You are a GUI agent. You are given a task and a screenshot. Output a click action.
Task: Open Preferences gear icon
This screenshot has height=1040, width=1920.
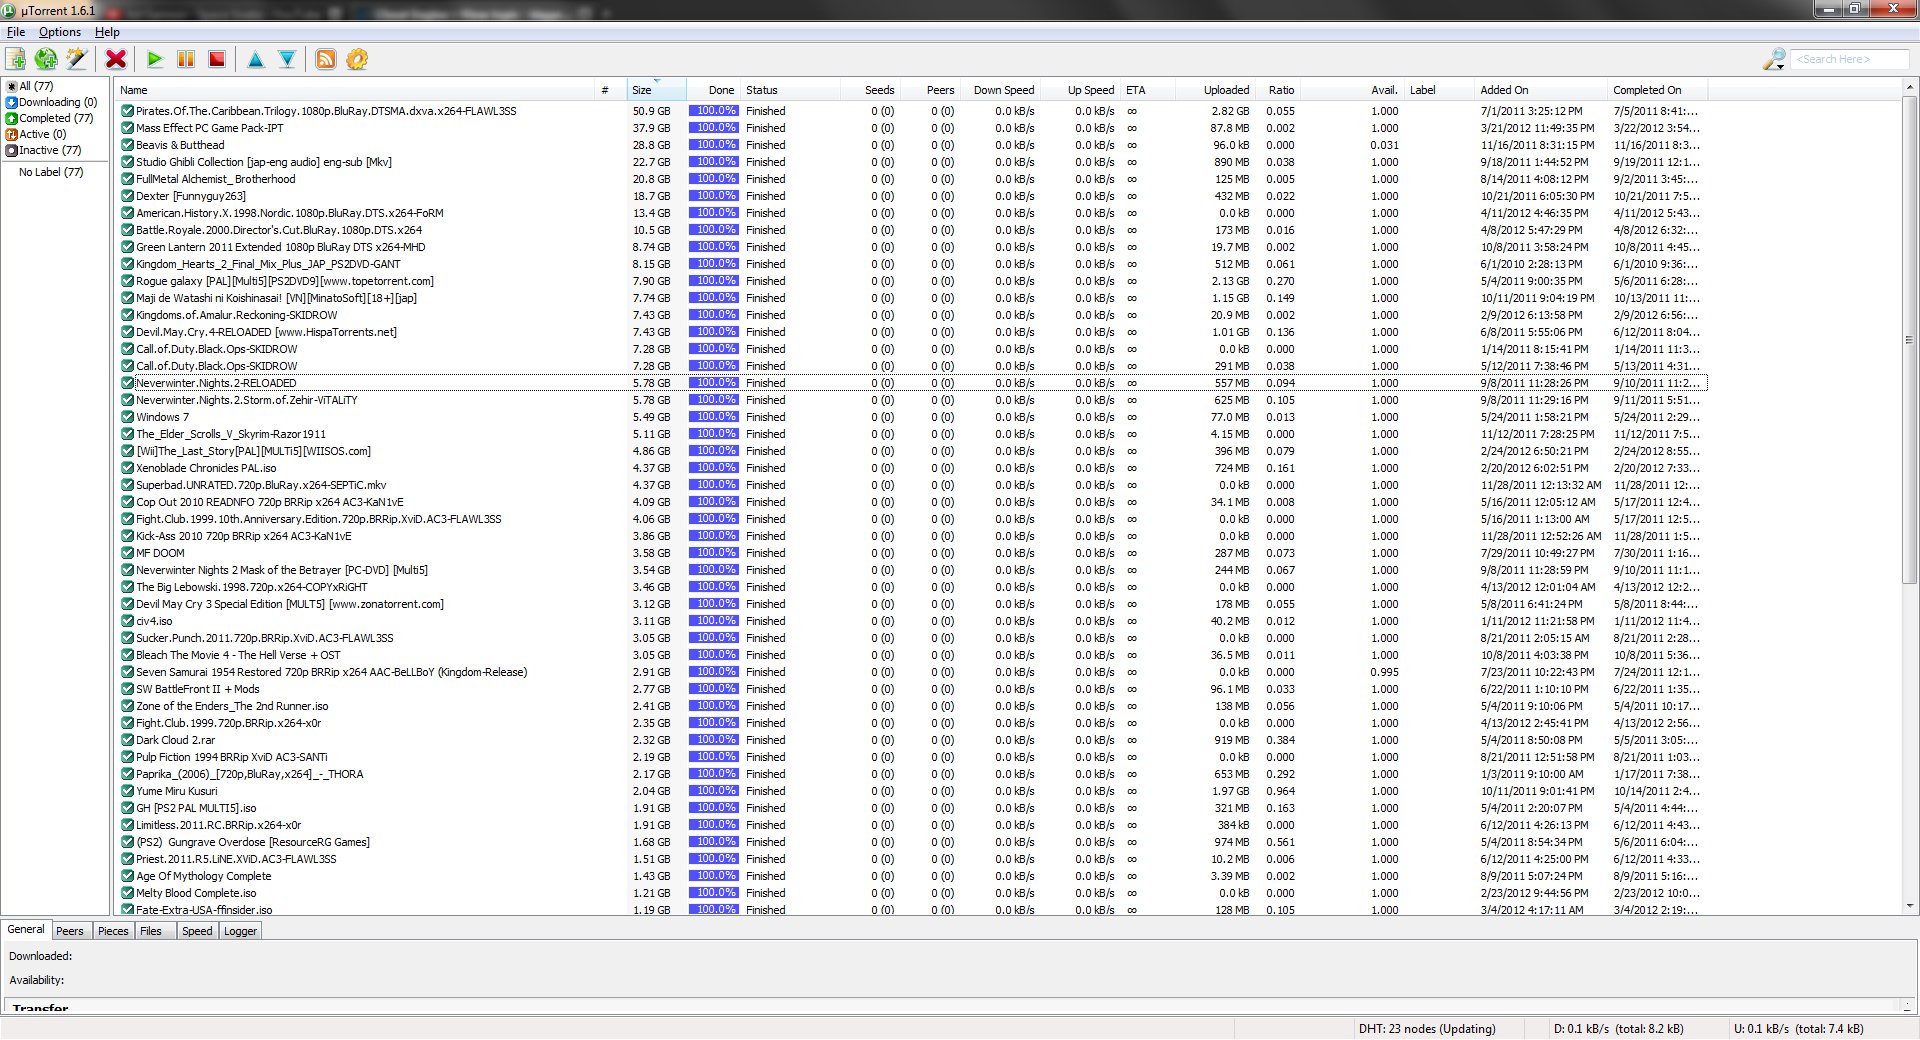(x=357, y=59)
